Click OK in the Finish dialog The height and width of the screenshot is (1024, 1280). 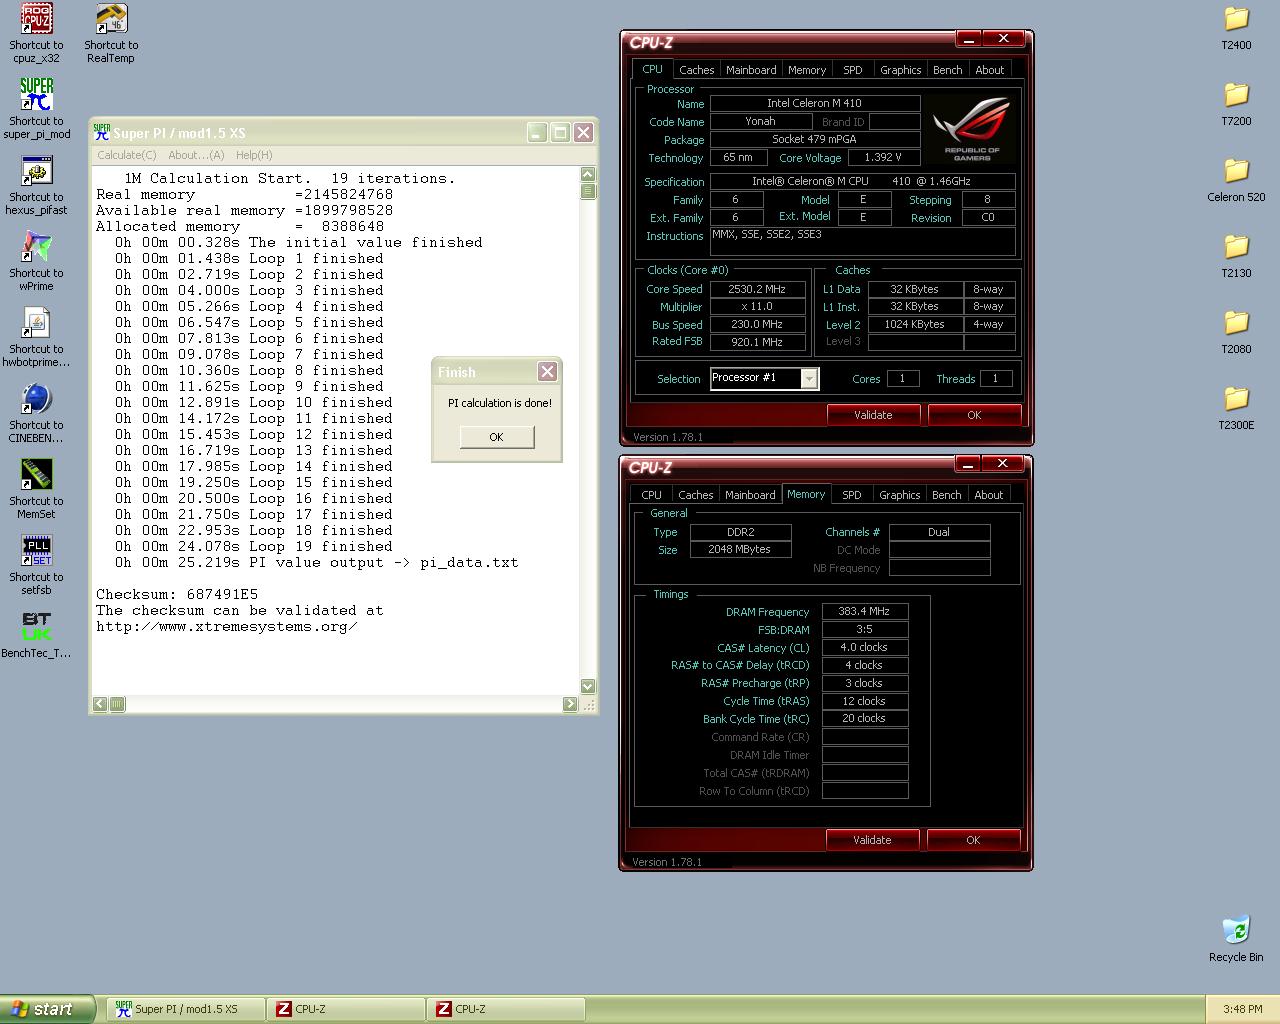click(497, 437)
